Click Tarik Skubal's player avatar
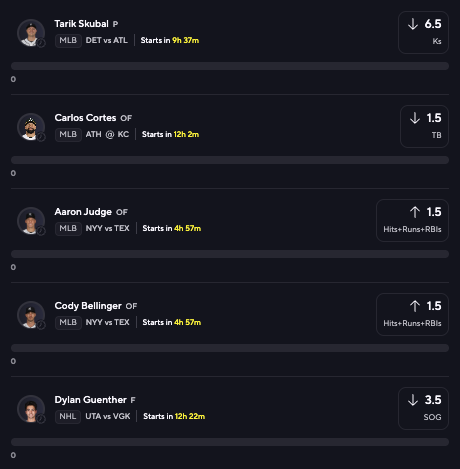The height and width of the screenshot is (469, 460). coord(31,33)
